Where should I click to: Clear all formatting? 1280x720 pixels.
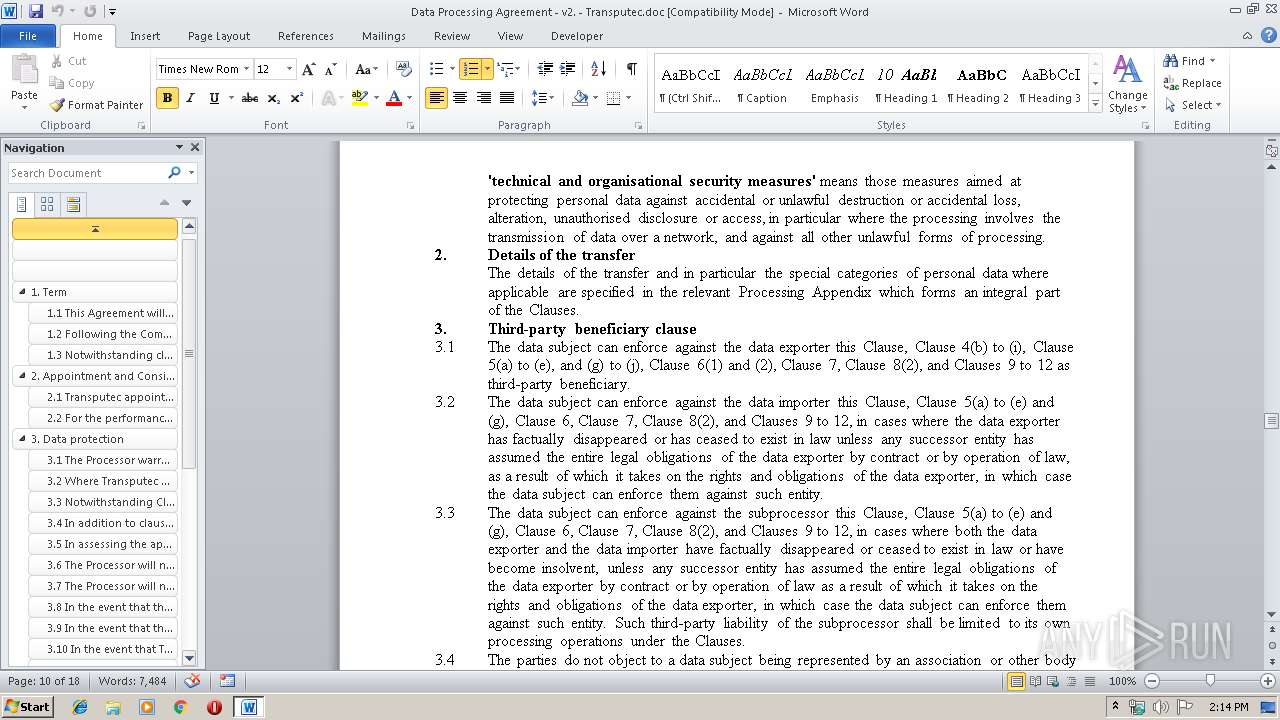404,69
